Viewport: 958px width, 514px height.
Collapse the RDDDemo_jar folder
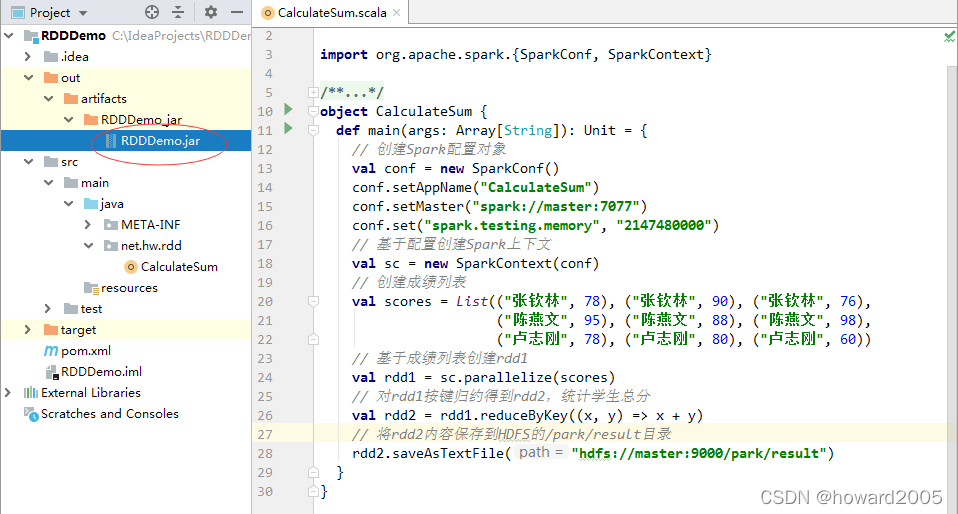pos(68,120)
